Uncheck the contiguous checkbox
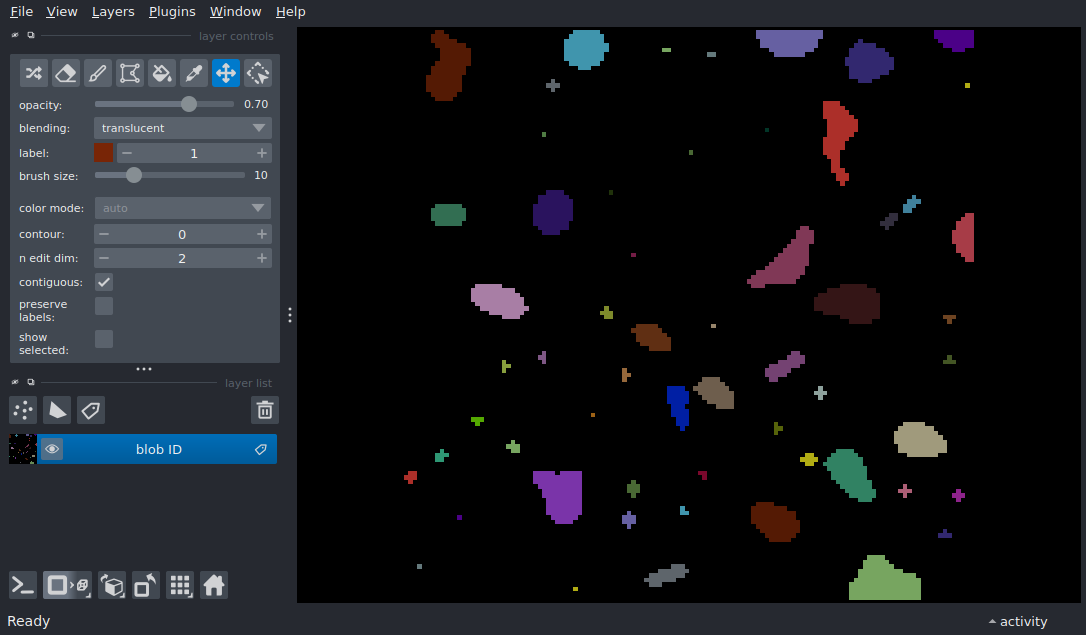1086x635 pixels. coord(104,282)
